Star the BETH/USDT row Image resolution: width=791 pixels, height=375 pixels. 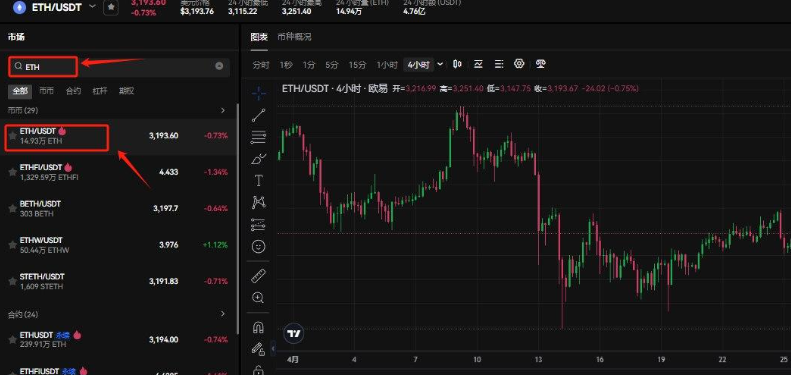pos(13,208)
